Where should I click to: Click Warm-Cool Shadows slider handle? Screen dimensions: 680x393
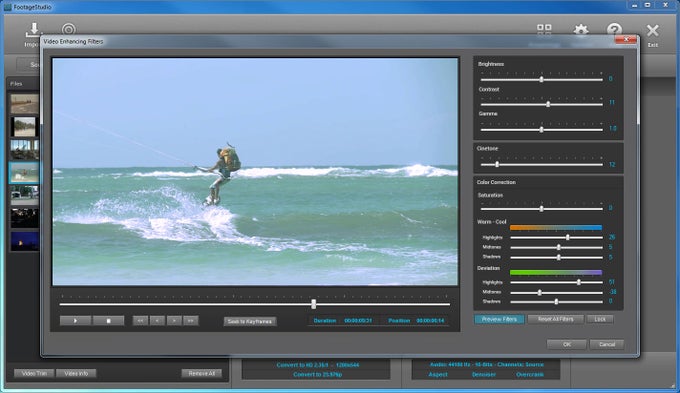pyautogui.click(x=559, y=257)
